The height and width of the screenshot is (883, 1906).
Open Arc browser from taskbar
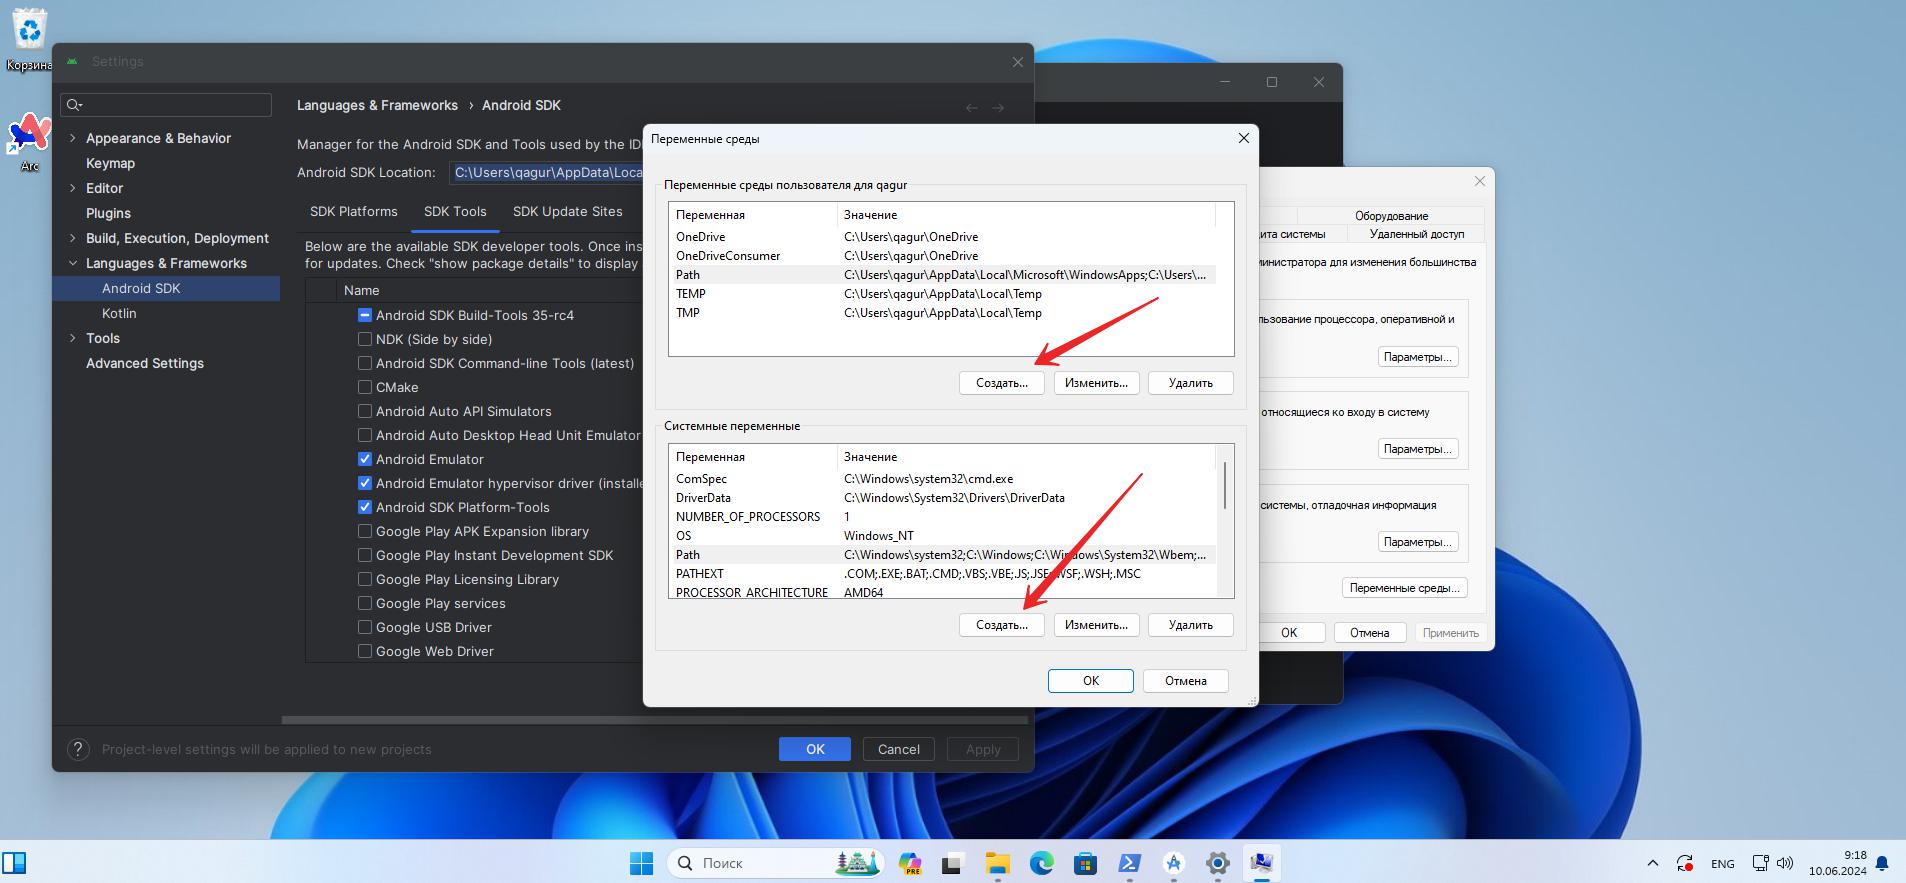coord(1174,863)
